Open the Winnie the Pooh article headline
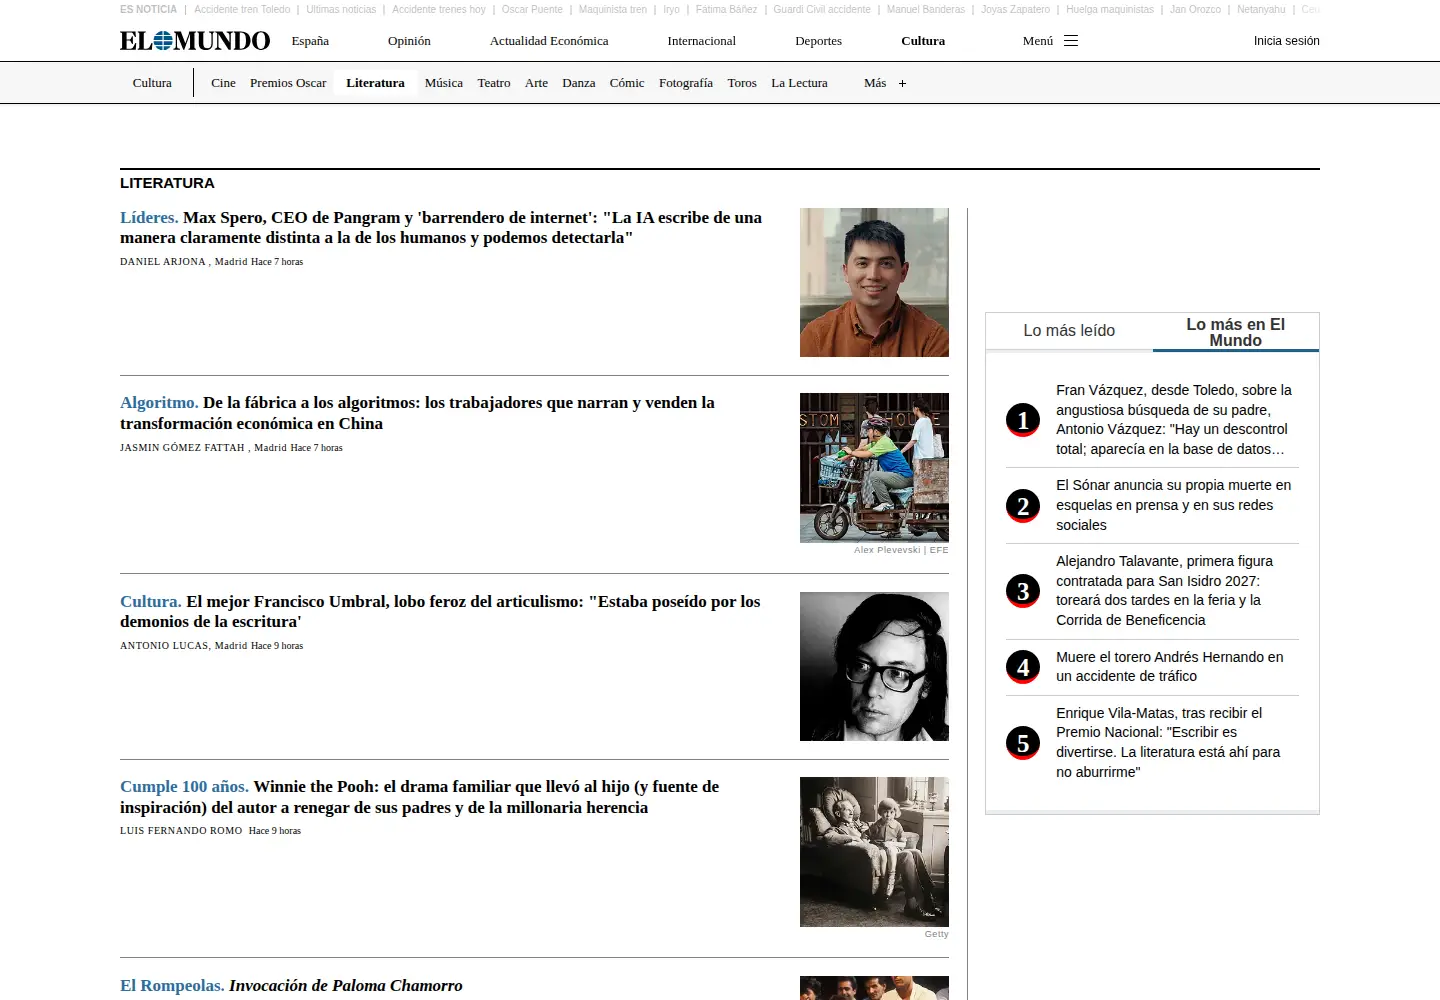Image resolution: width=1440 pixels, height=1000 pixels. [419, 797]
